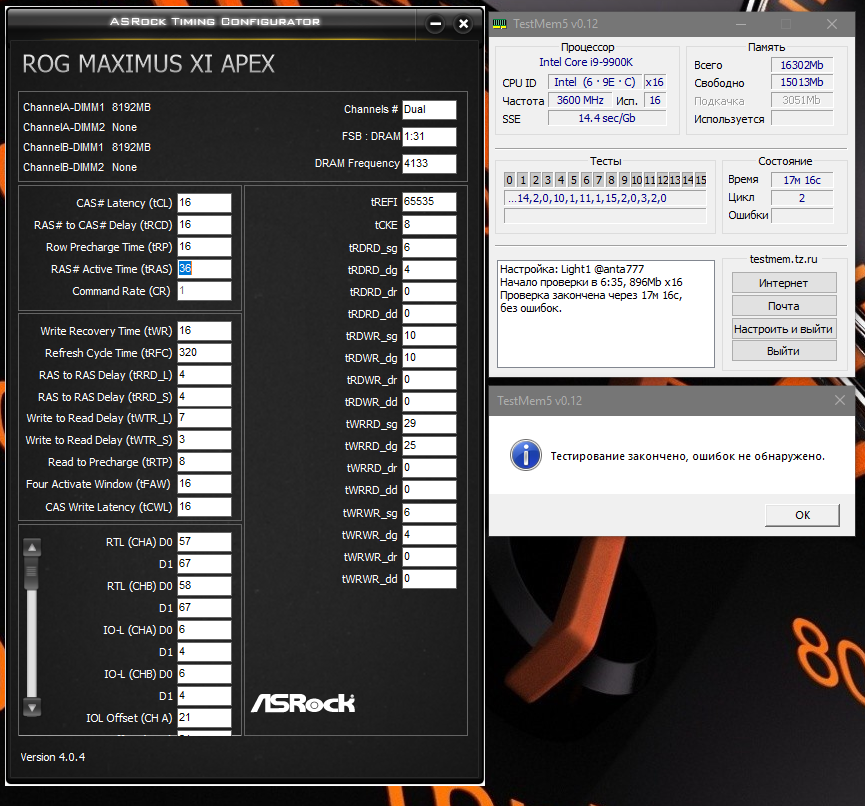The height and width of the screenshot is (806, 865).
Task: Close the TestMem5 message dialog
Action: pyautogui.click(x=840, y=400)
